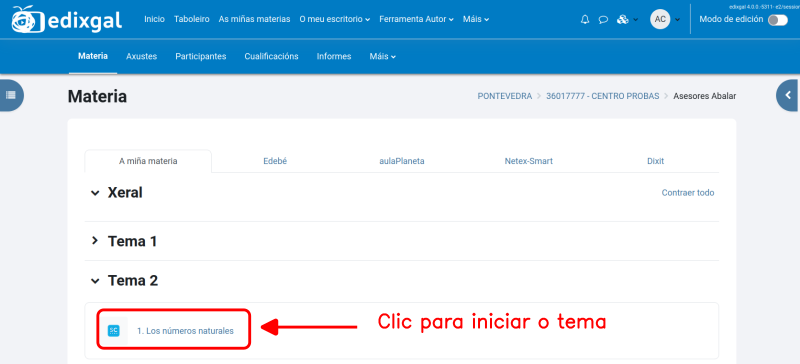Open the course index drawer icon
This screenshot has width=800, height=364.
coord(11,95)
